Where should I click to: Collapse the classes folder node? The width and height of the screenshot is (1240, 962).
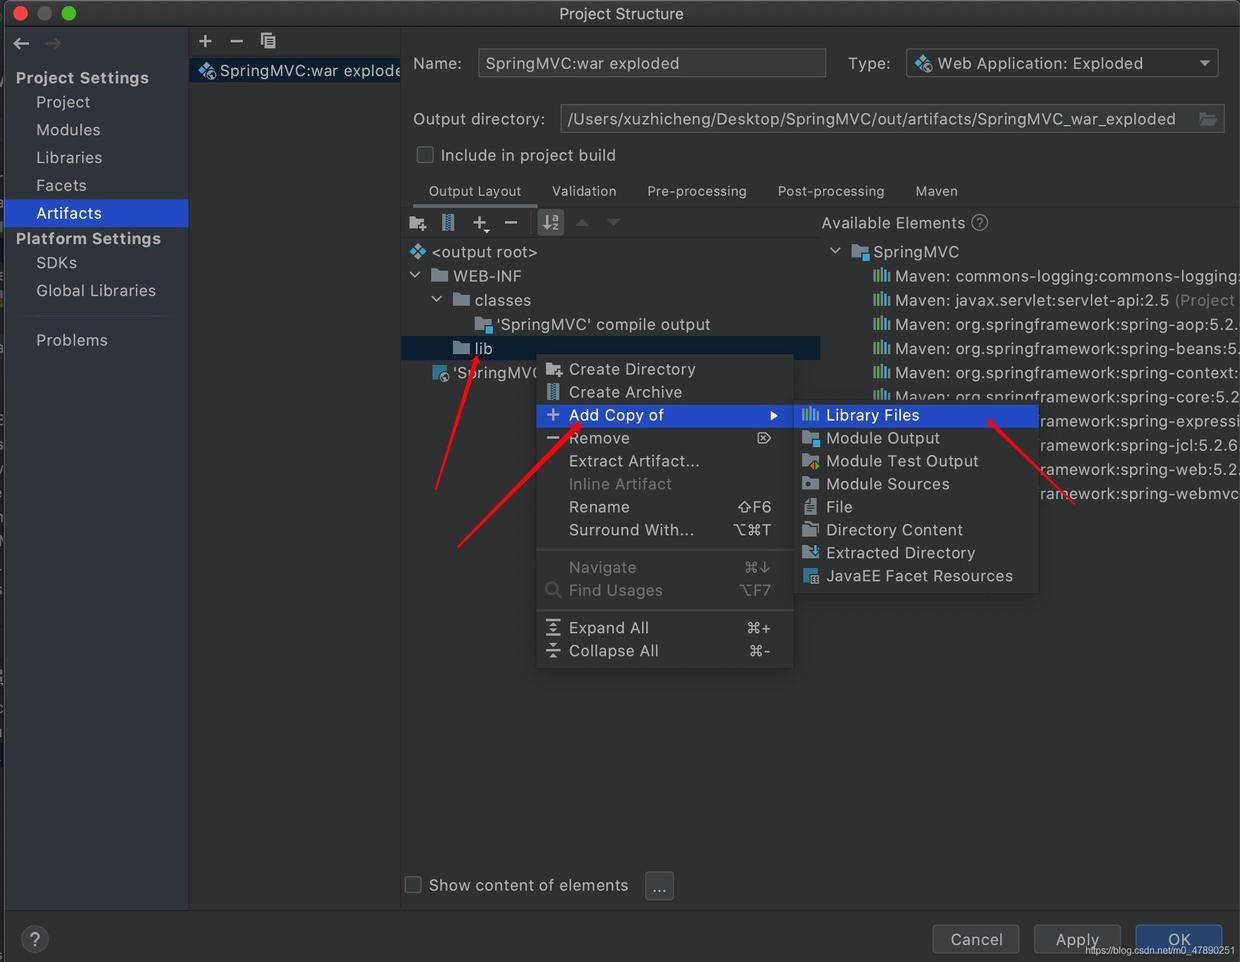click(437, 299)
